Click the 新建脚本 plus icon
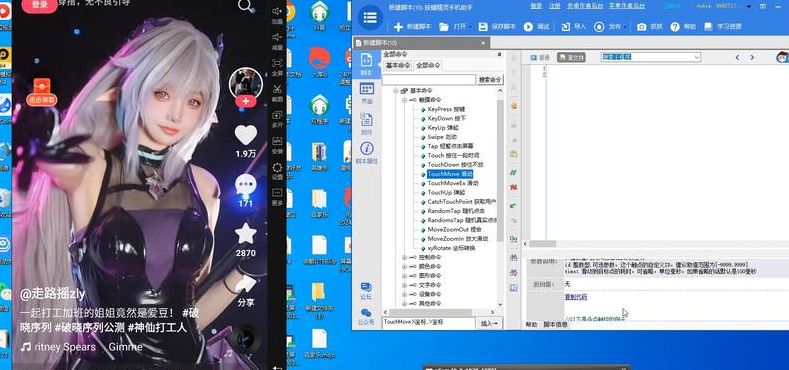This screenshot has height=370, width=789. tap(398, 27)
